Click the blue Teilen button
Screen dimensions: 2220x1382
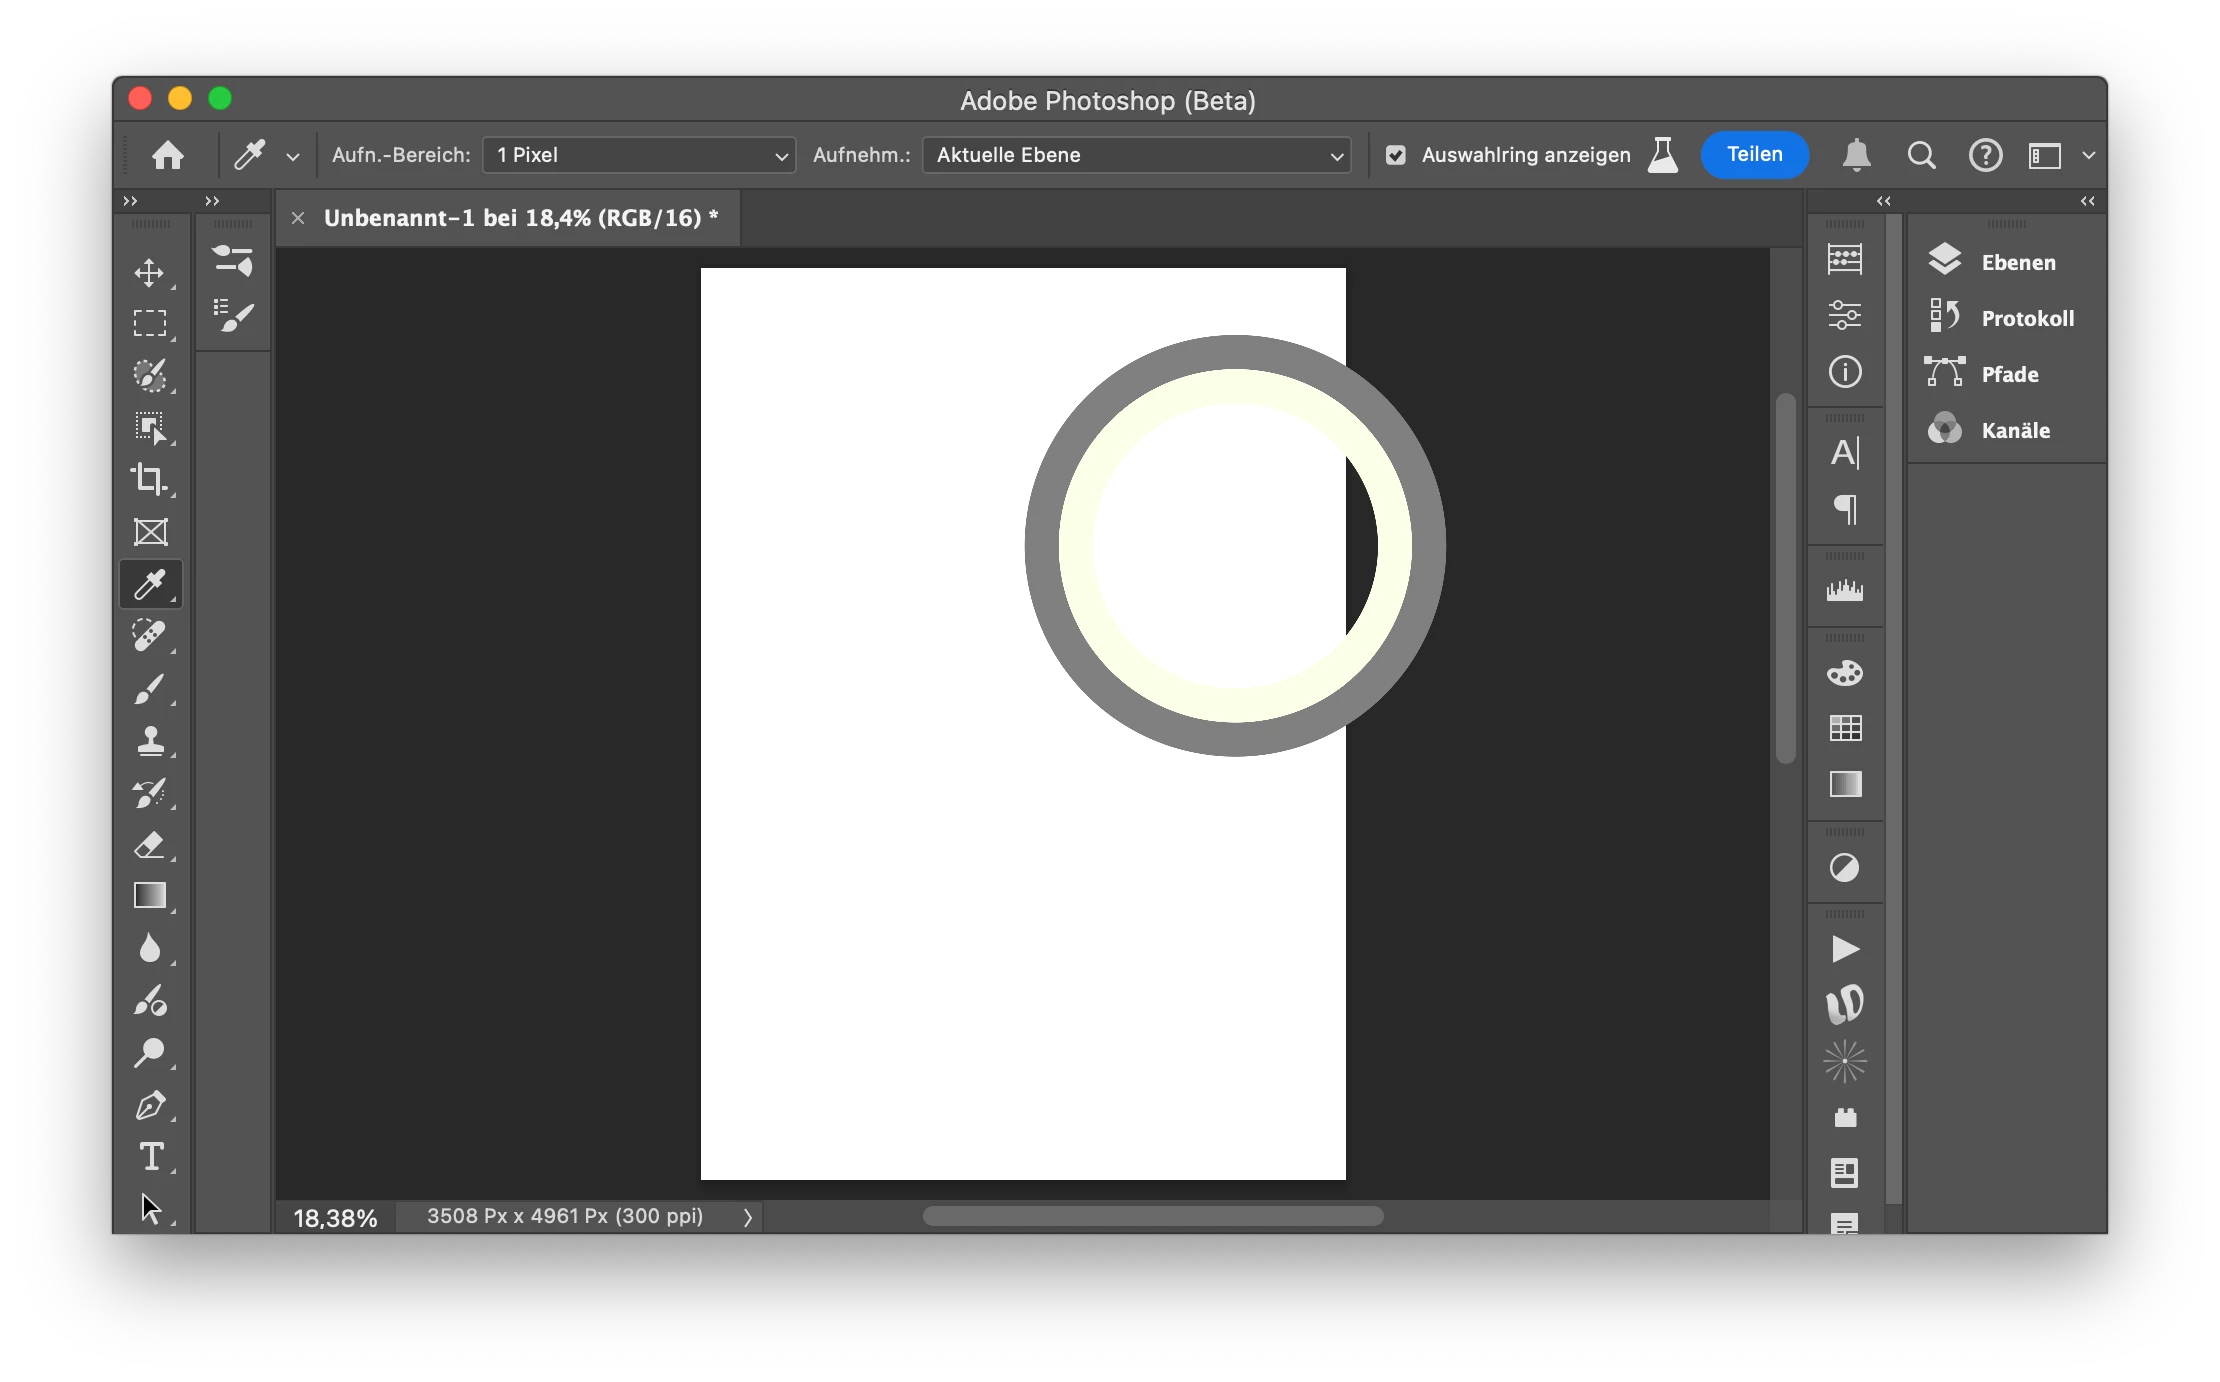(x=1754, y=155)
